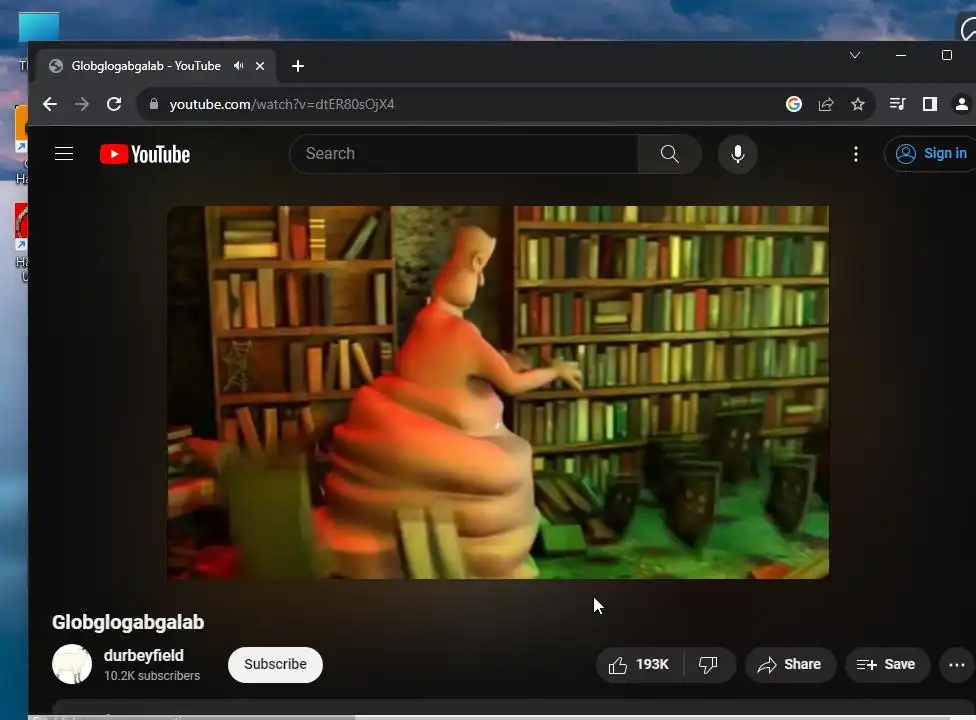Sign in to YouTube
Image resolution: width=976 pixels, height=720 pixels.
(x=931, y=154)
